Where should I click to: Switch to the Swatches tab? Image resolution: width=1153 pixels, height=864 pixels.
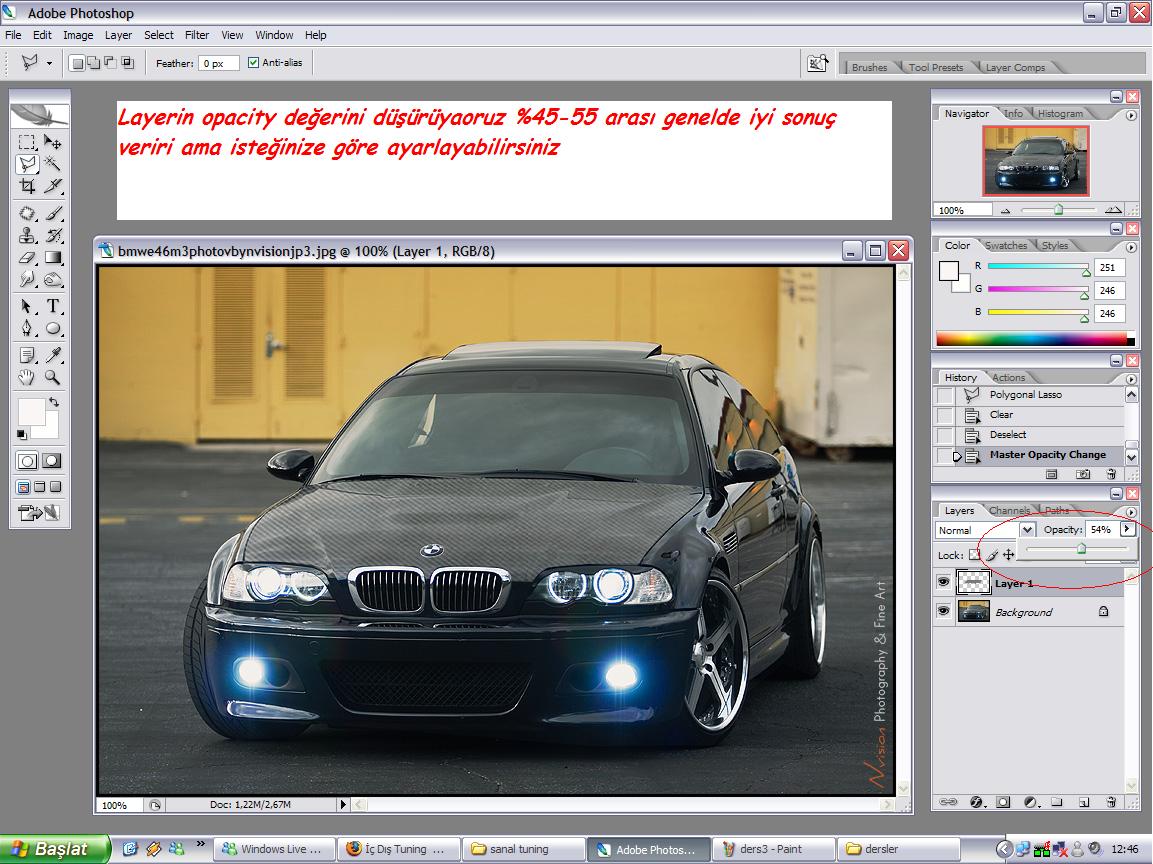(1005, 246)
